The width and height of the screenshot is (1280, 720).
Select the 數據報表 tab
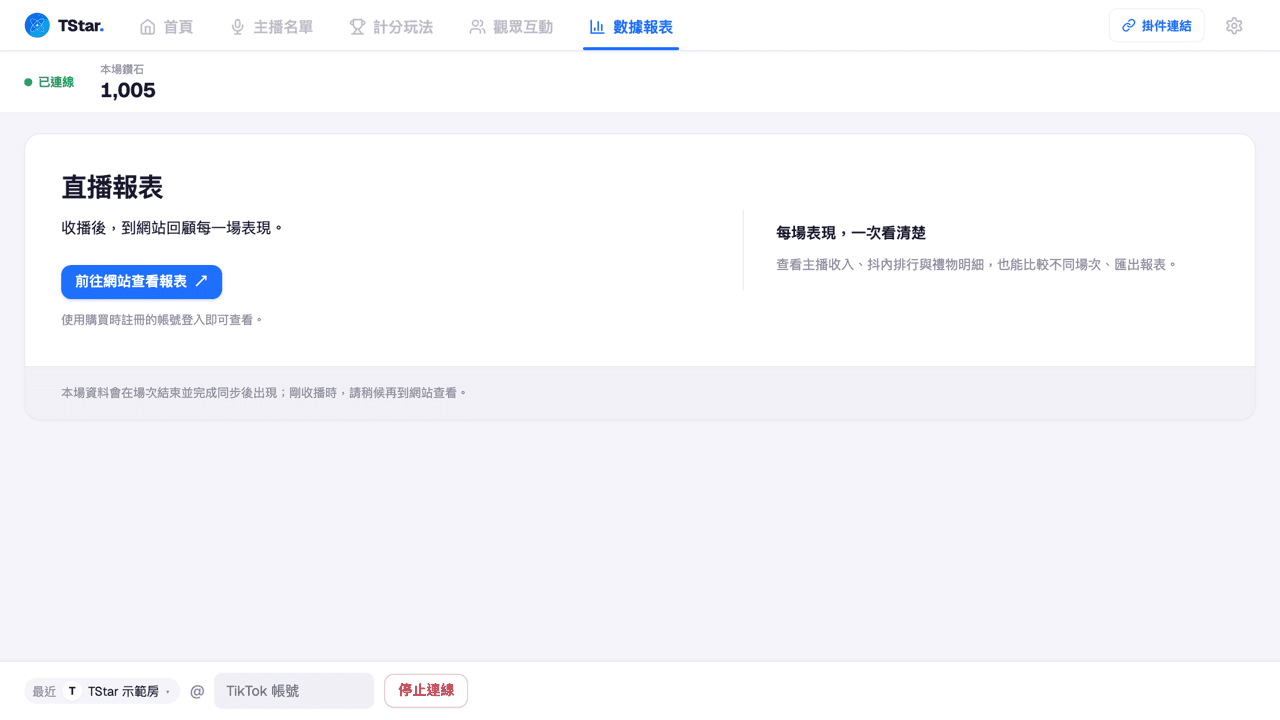pyautogui.click(x=631, y=27)
